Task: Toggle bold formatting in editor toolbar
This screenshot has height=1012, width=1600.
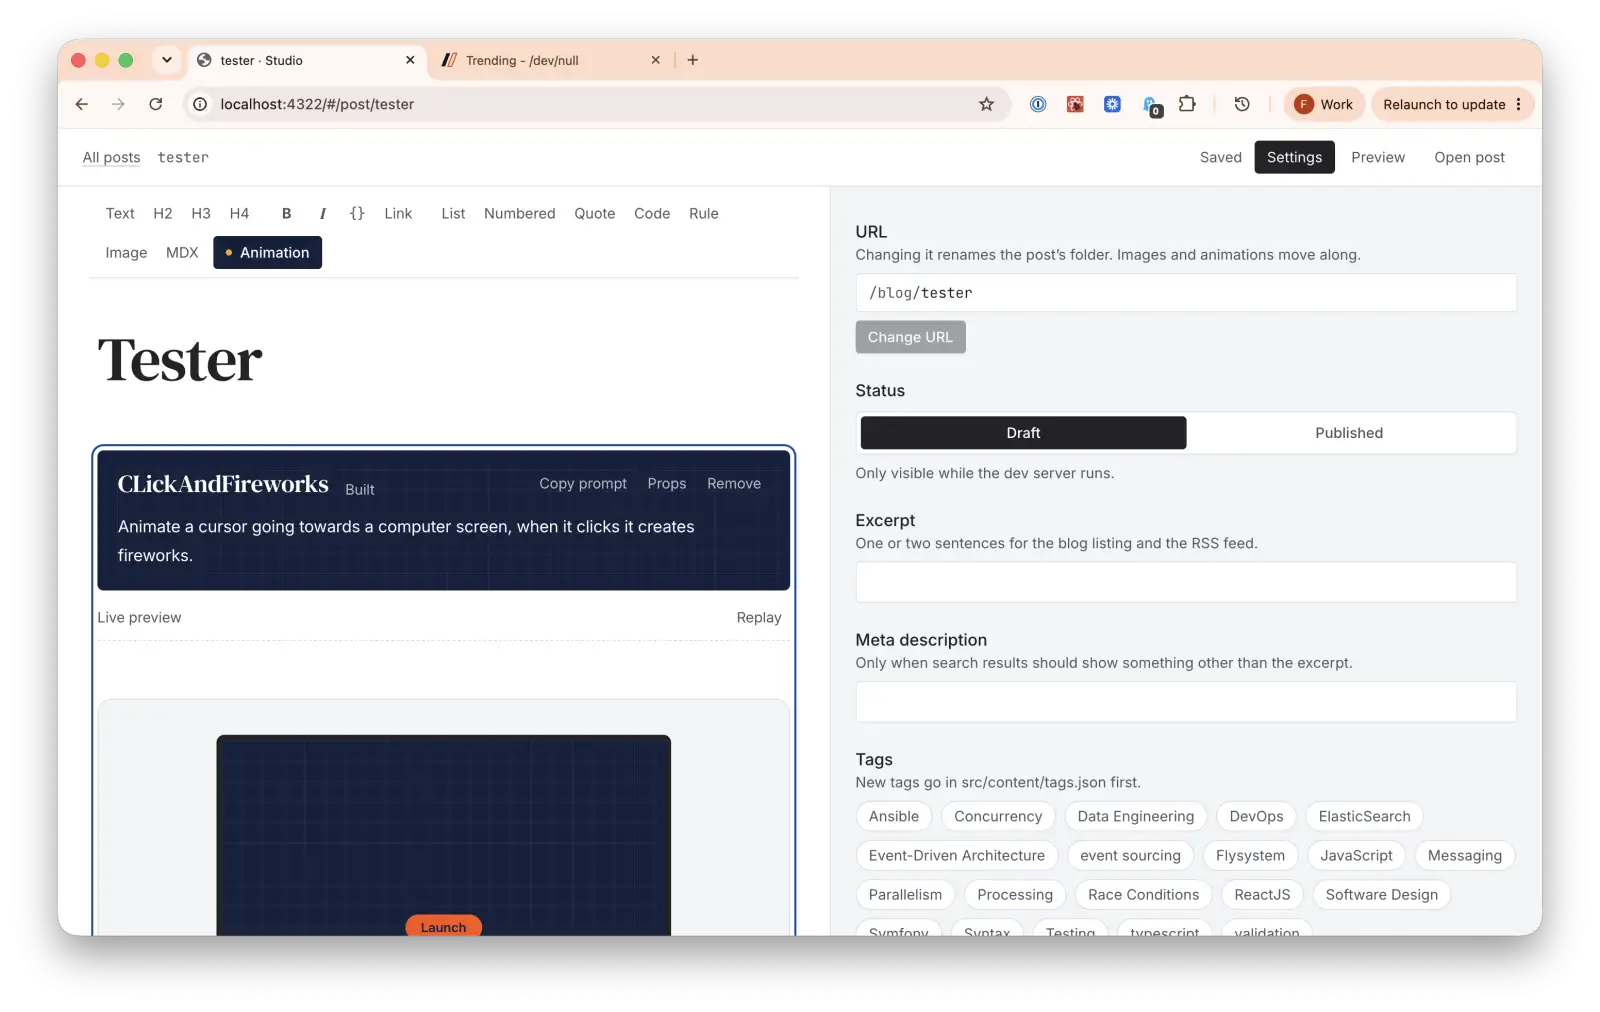Action: point(286,213)
